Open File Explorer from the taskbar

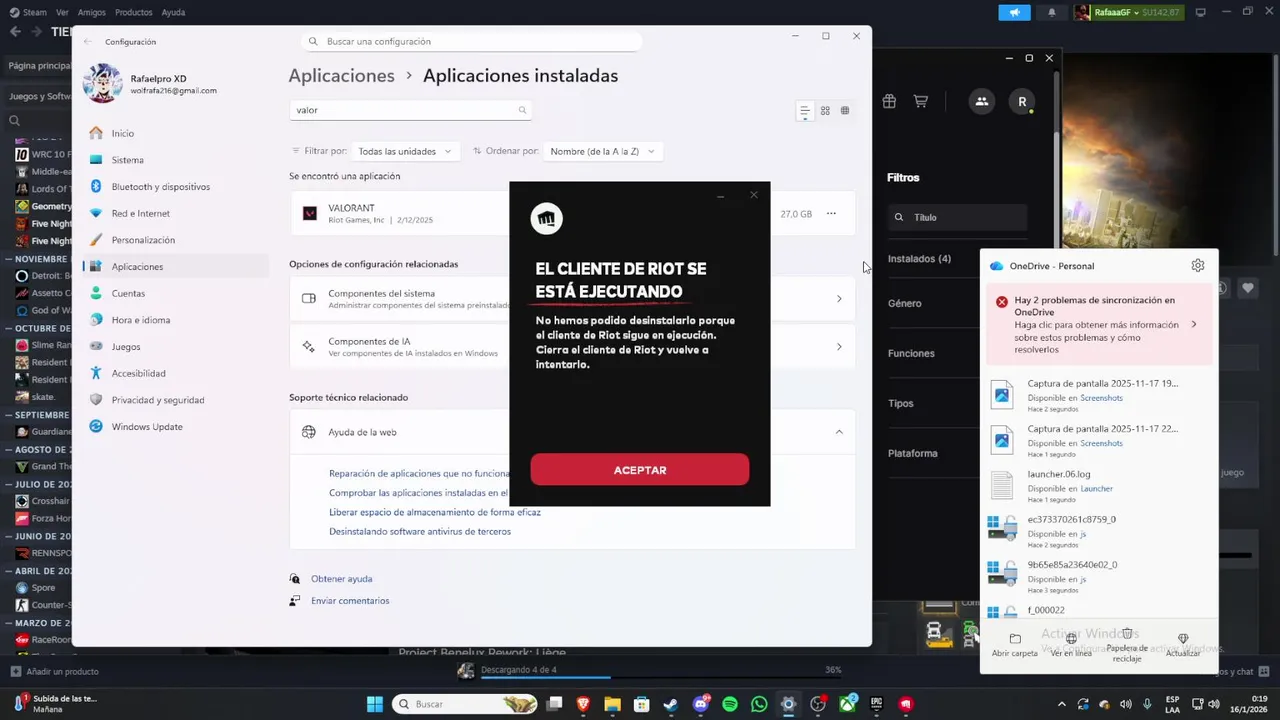(x=612, y=704)
